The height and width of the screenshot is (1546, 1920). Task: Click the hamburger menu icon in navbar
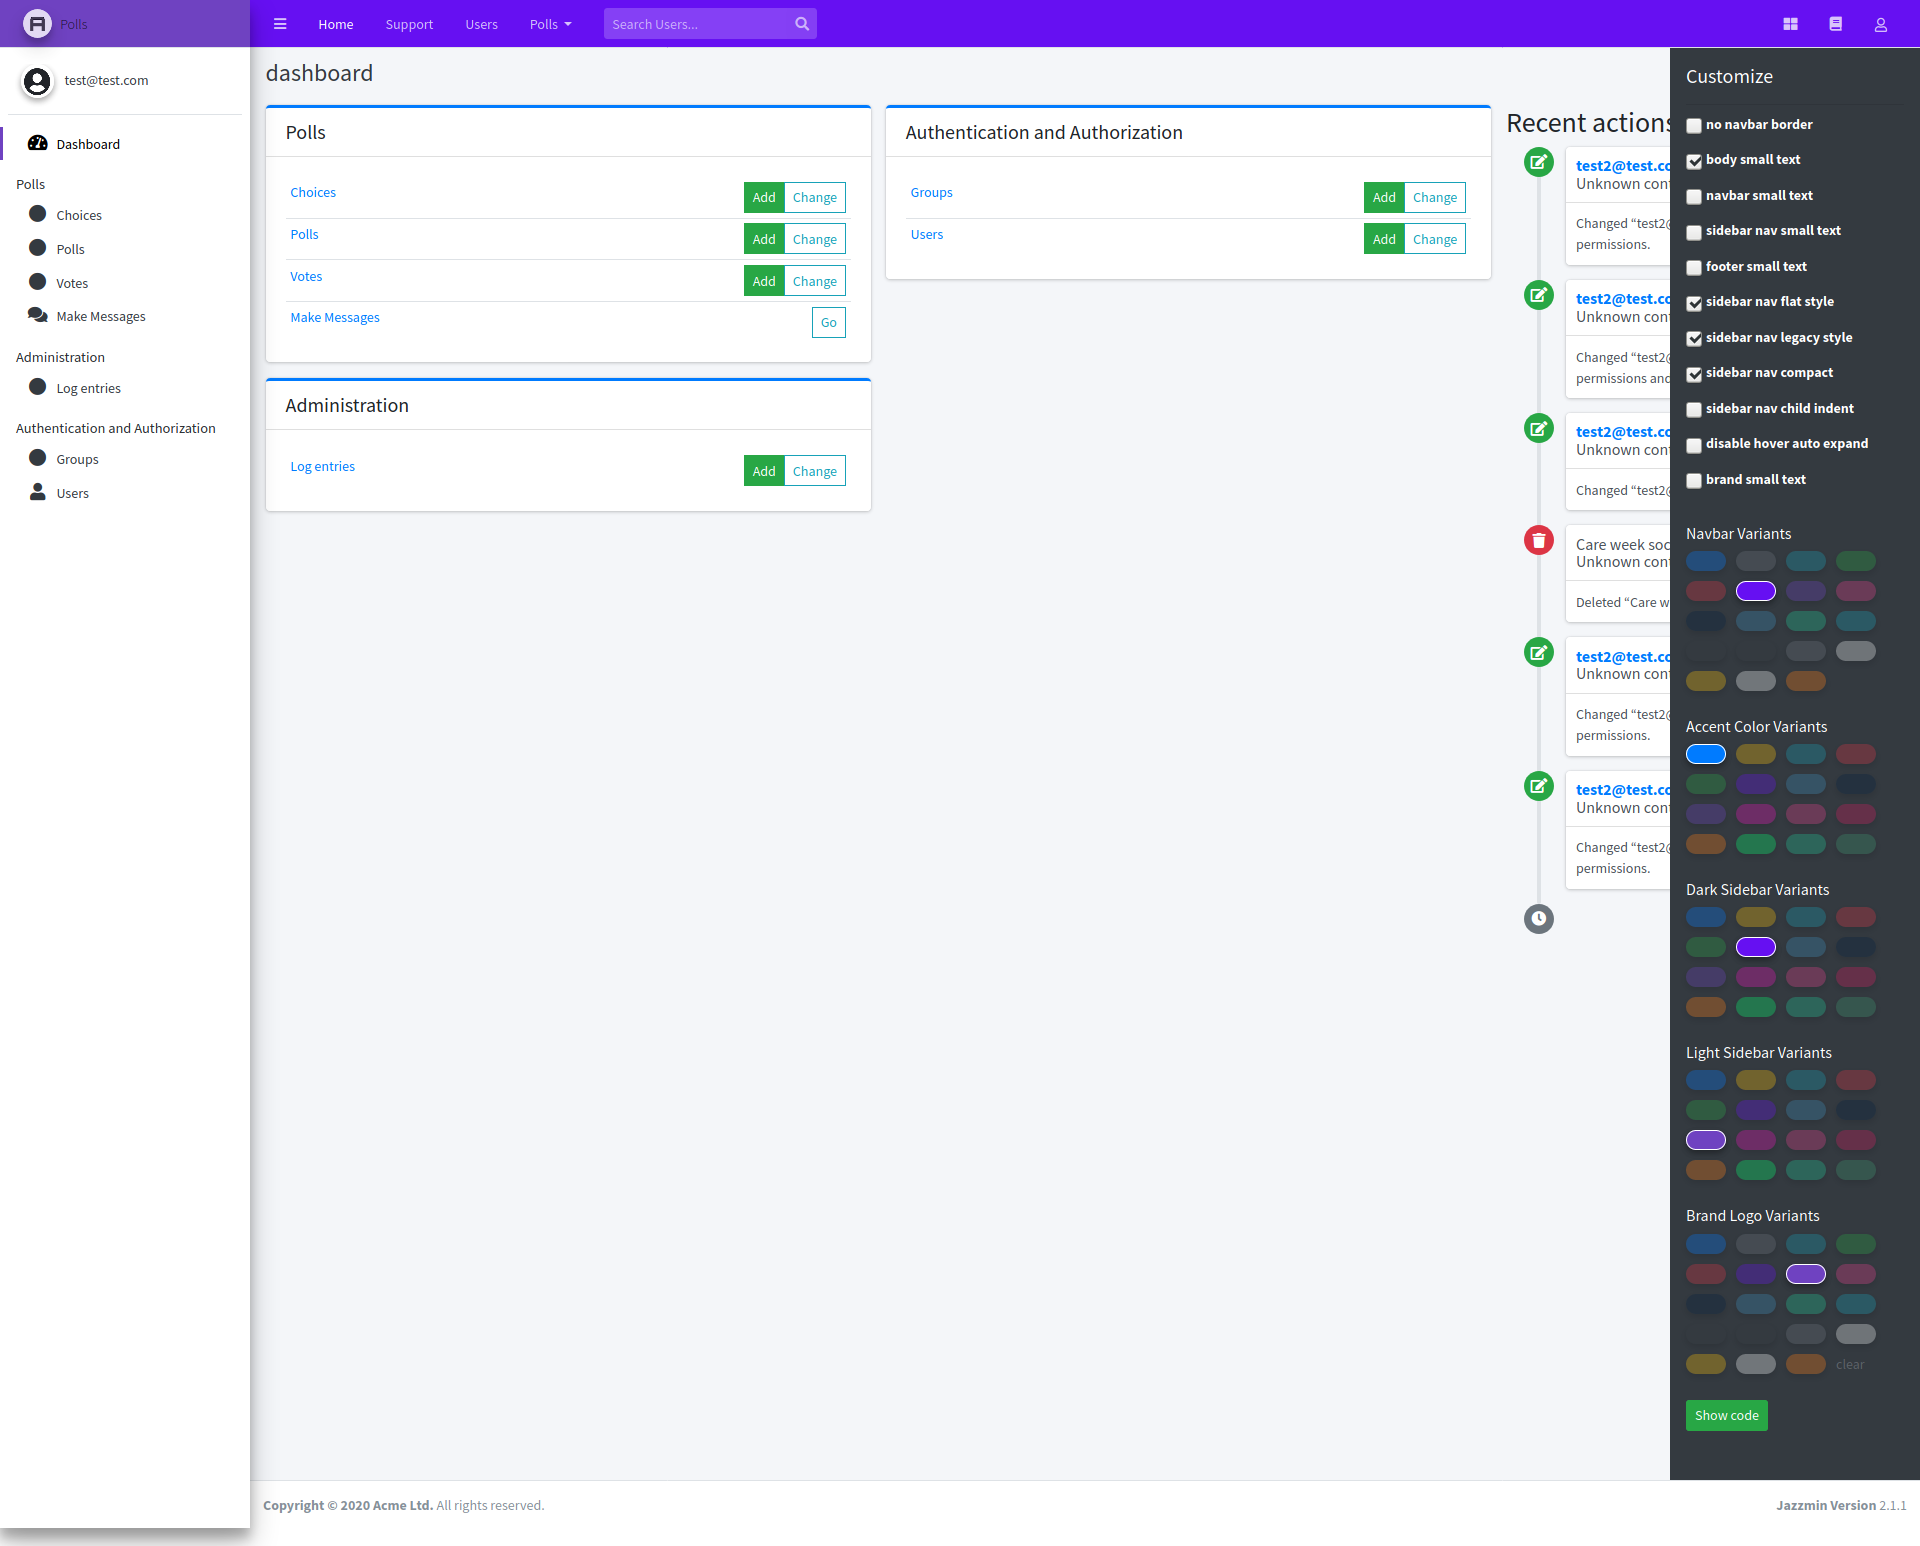[x=279, y=24]
